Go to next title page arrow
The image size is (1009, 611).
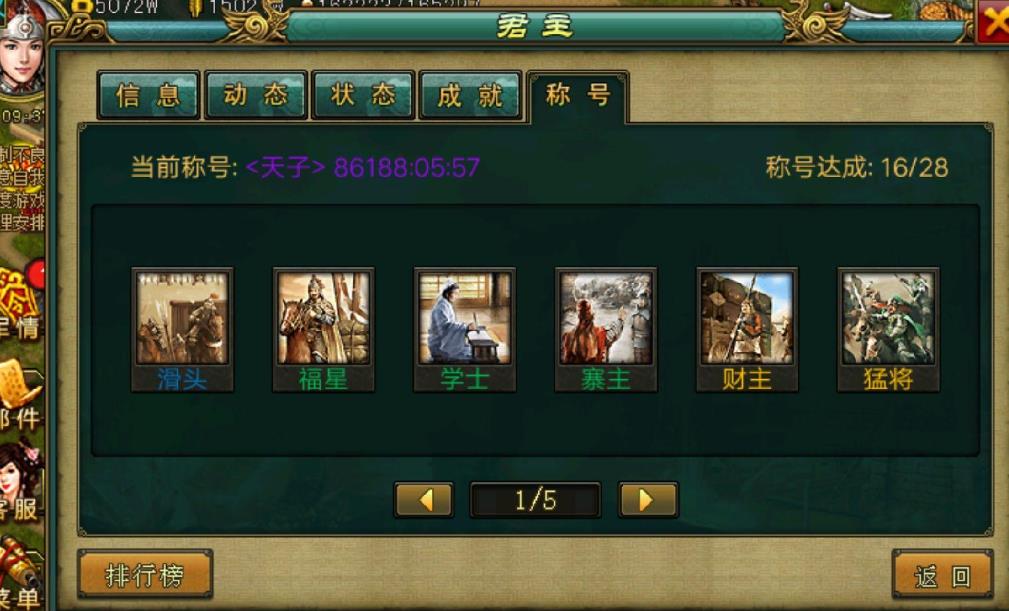tap(647, 500)
